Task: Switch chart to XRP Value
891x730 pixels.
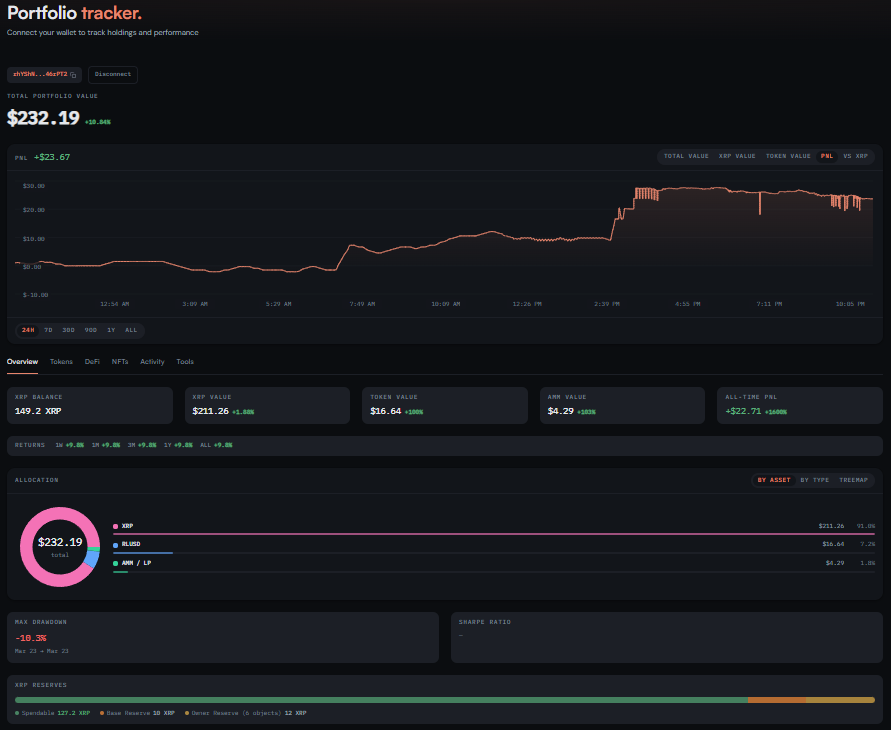Action: point(736,156)
